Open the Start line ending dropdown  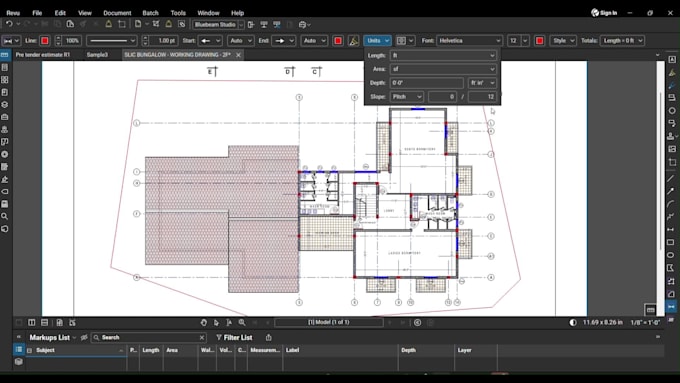pos(210,41)
